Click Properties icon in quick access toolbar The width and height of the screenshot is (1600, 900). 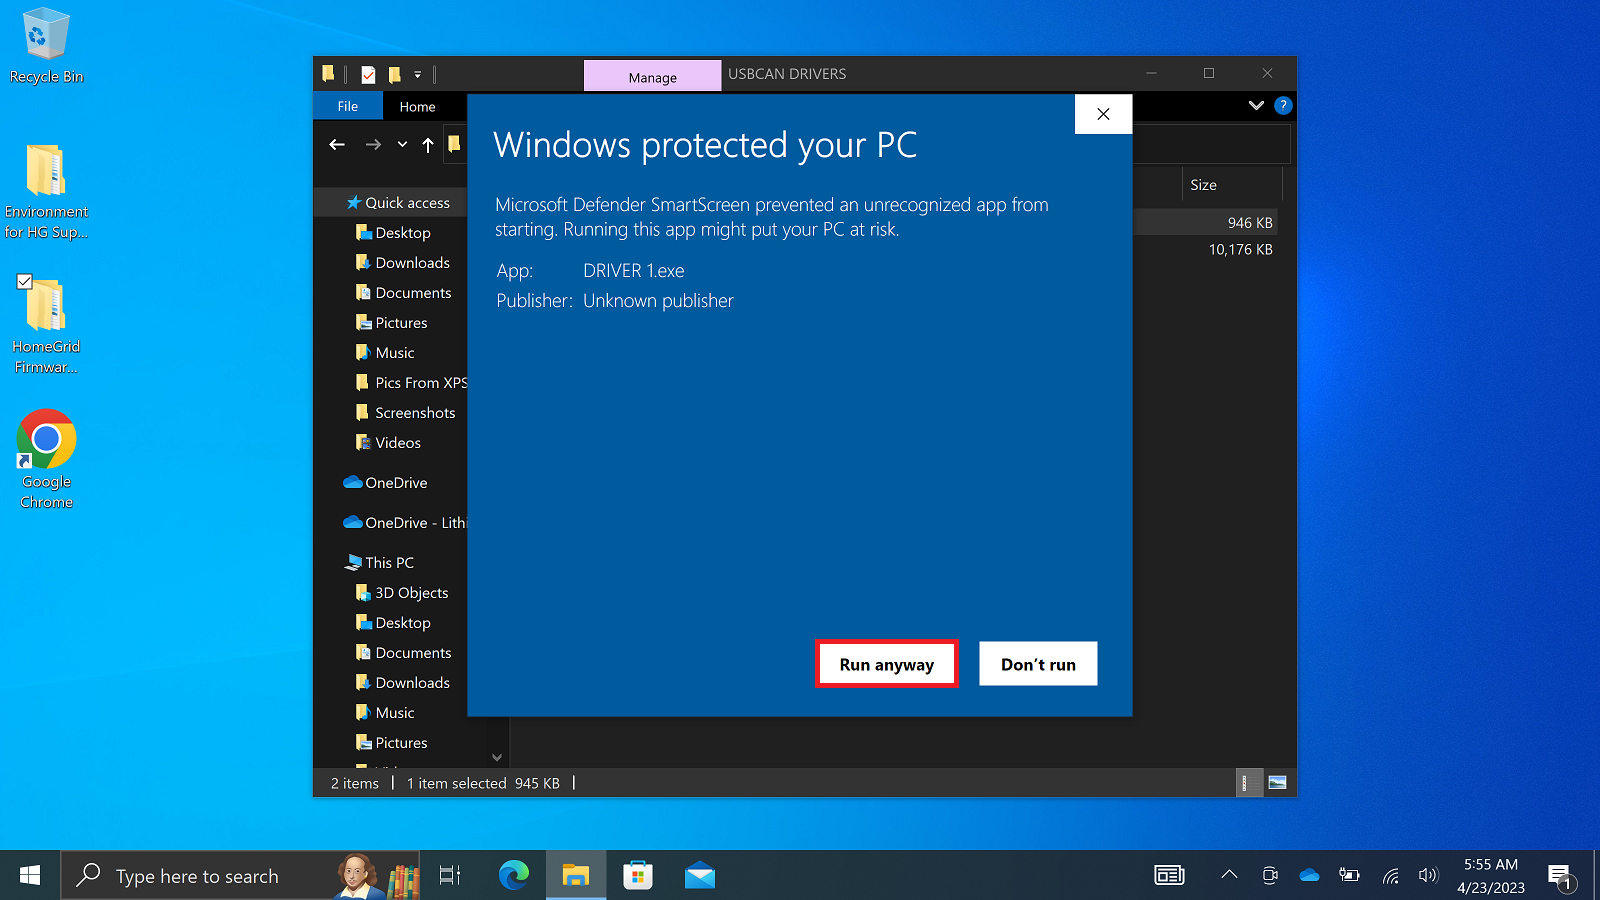click(368, 74)
